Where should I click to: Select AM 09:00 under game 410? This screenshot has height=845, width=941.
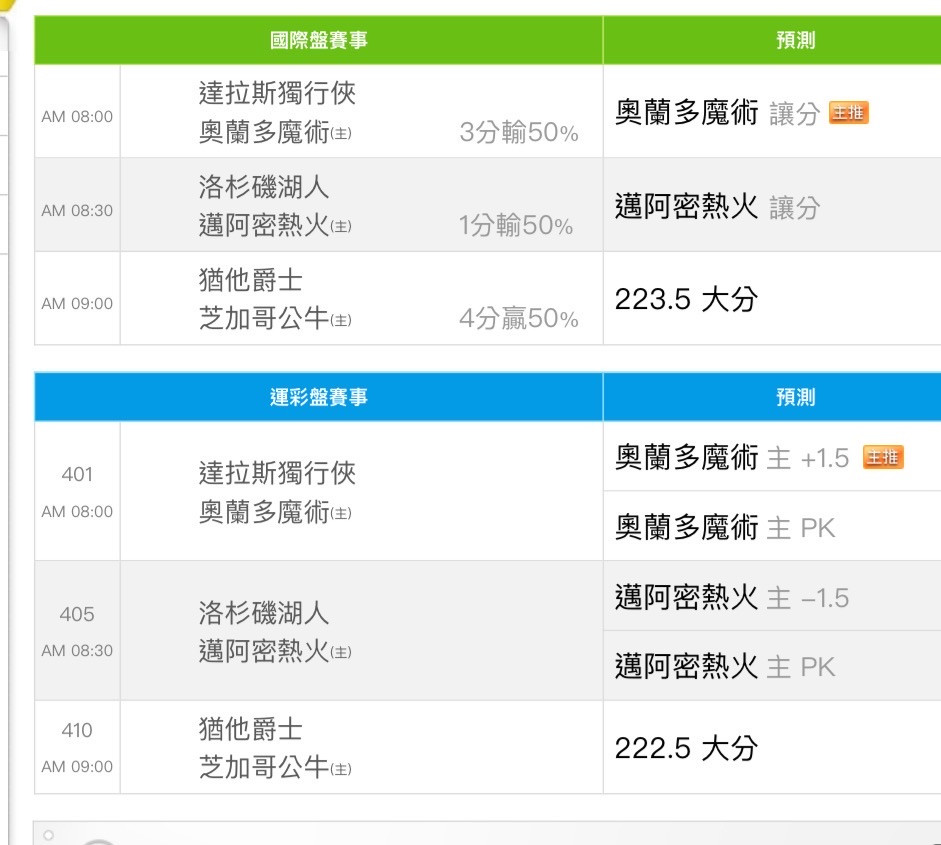pyautogui.click(x=77, y=766)
